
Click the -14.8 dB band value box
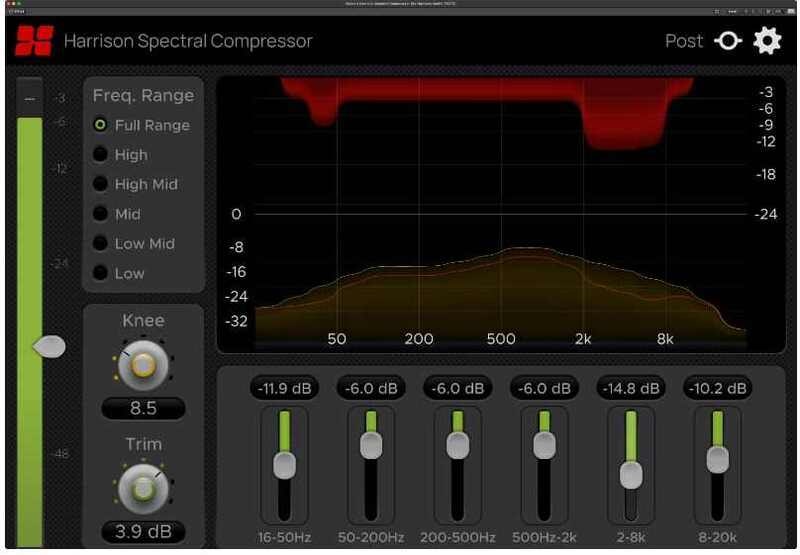click(630, 388)
